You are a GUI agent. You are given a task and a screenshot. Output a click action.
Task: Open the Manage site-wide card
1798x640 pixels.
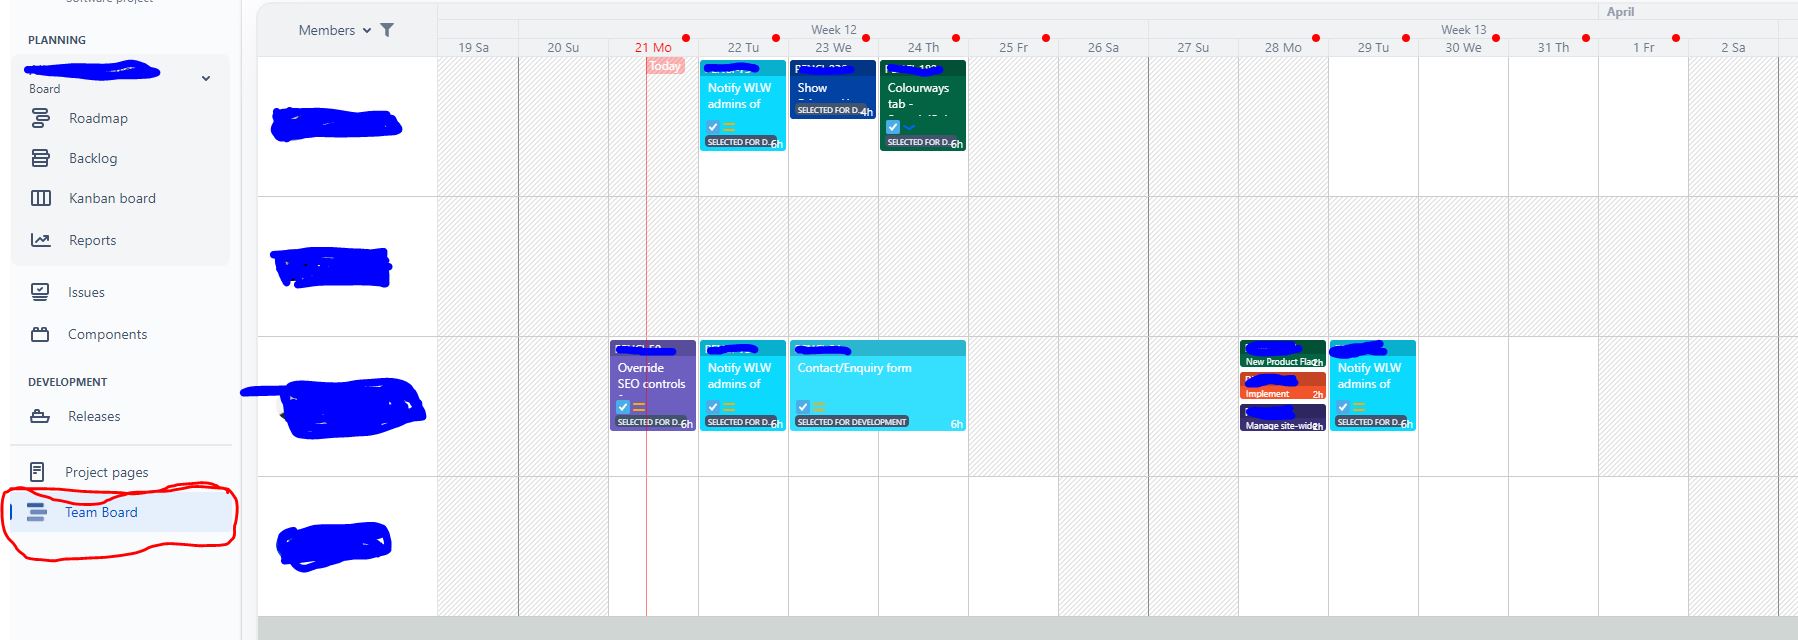[x=1283, y=418]
